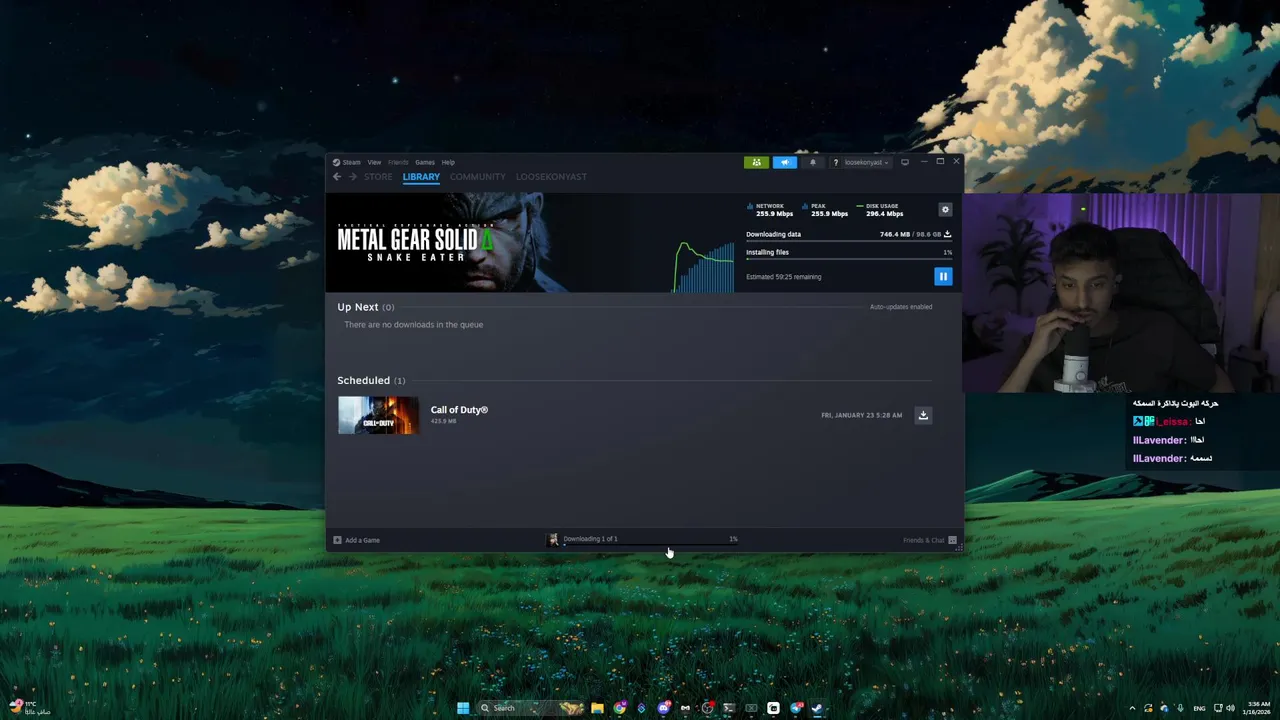Viewport: 1280px width, 720px height.
Task: Open Terminal from the taskbar
Action: pos(729,708)
